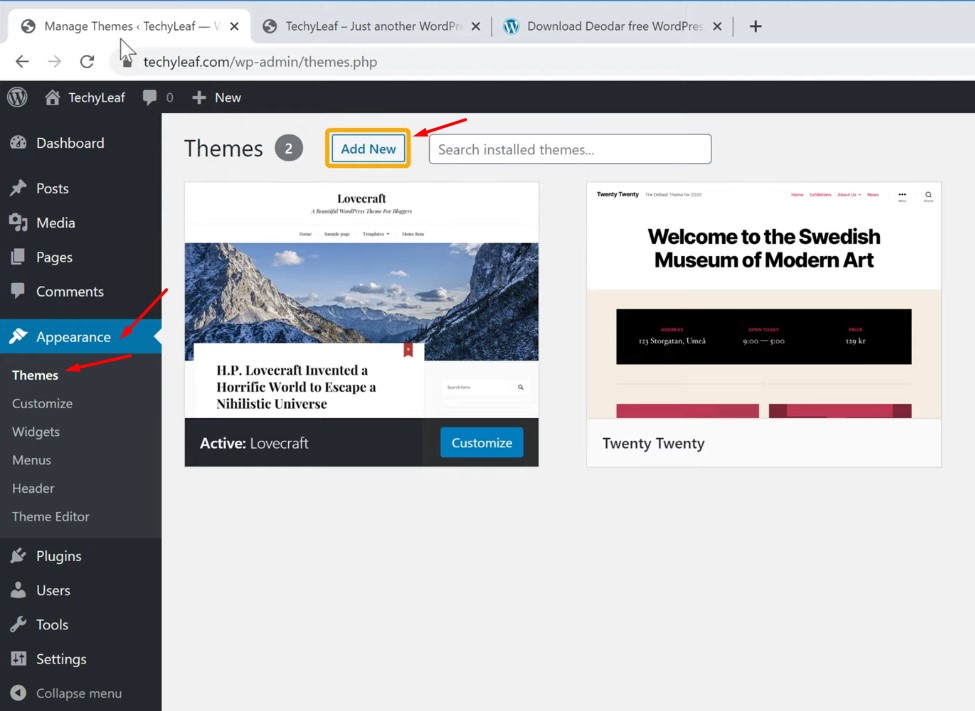
Task: Click the WordPress logo in the admin bar
Action: click(16, 97)
